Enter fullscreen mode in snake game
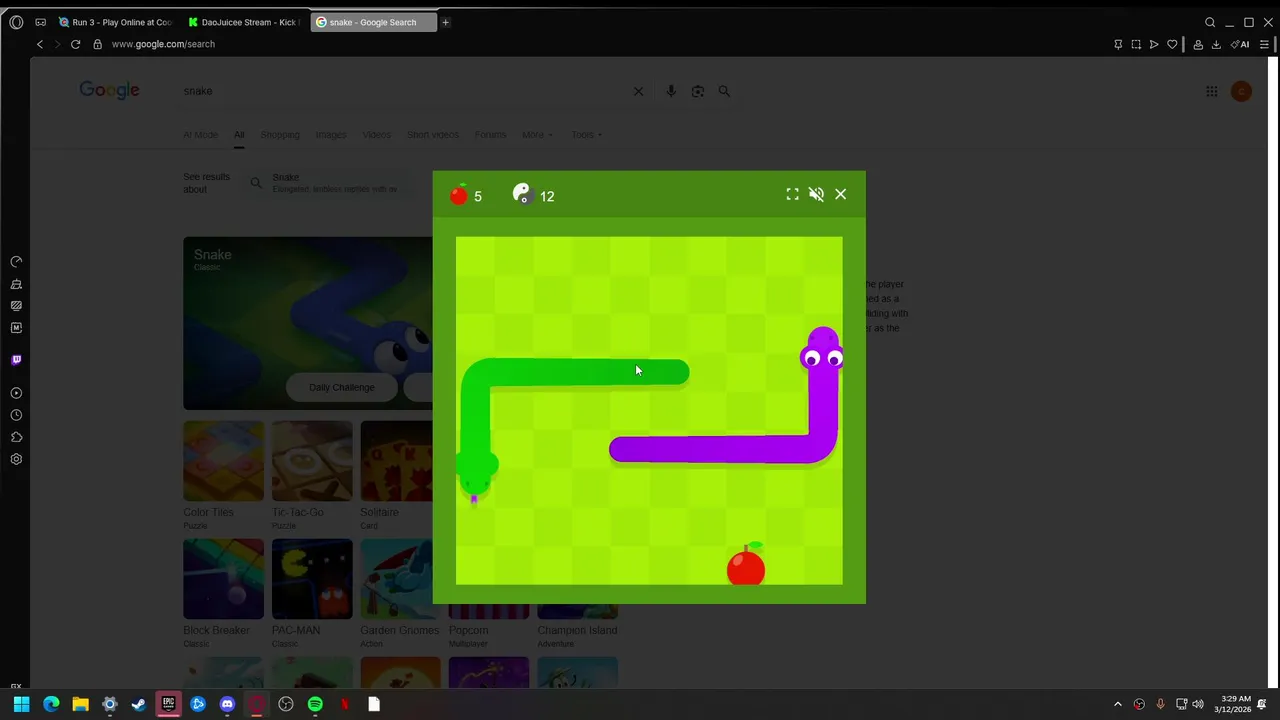Screen dimensions: 1280x720 [792, 194]
